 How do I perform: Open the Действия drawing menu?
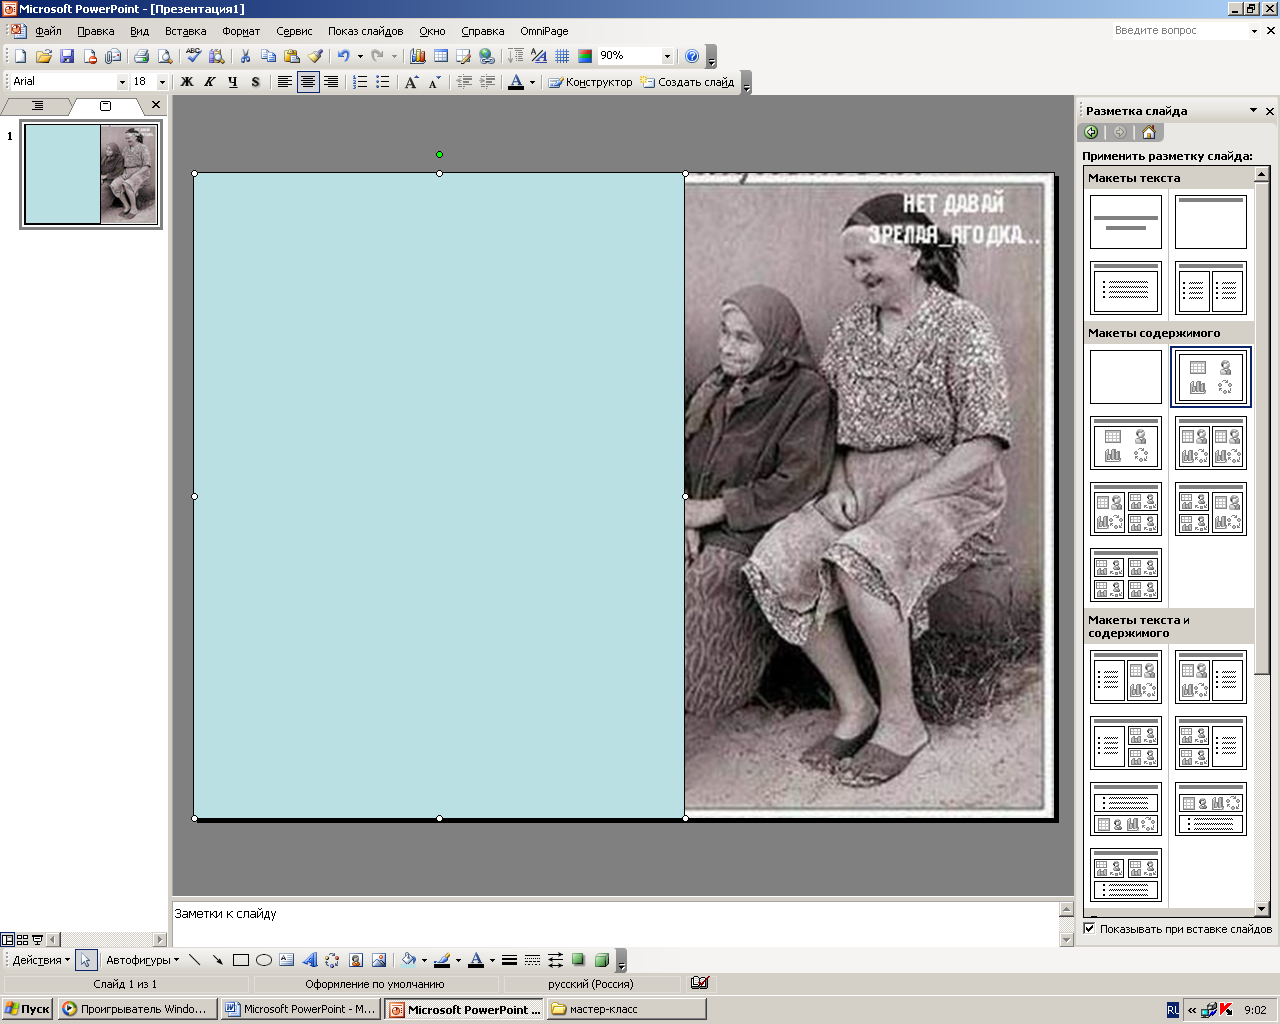tap(41, 960)
